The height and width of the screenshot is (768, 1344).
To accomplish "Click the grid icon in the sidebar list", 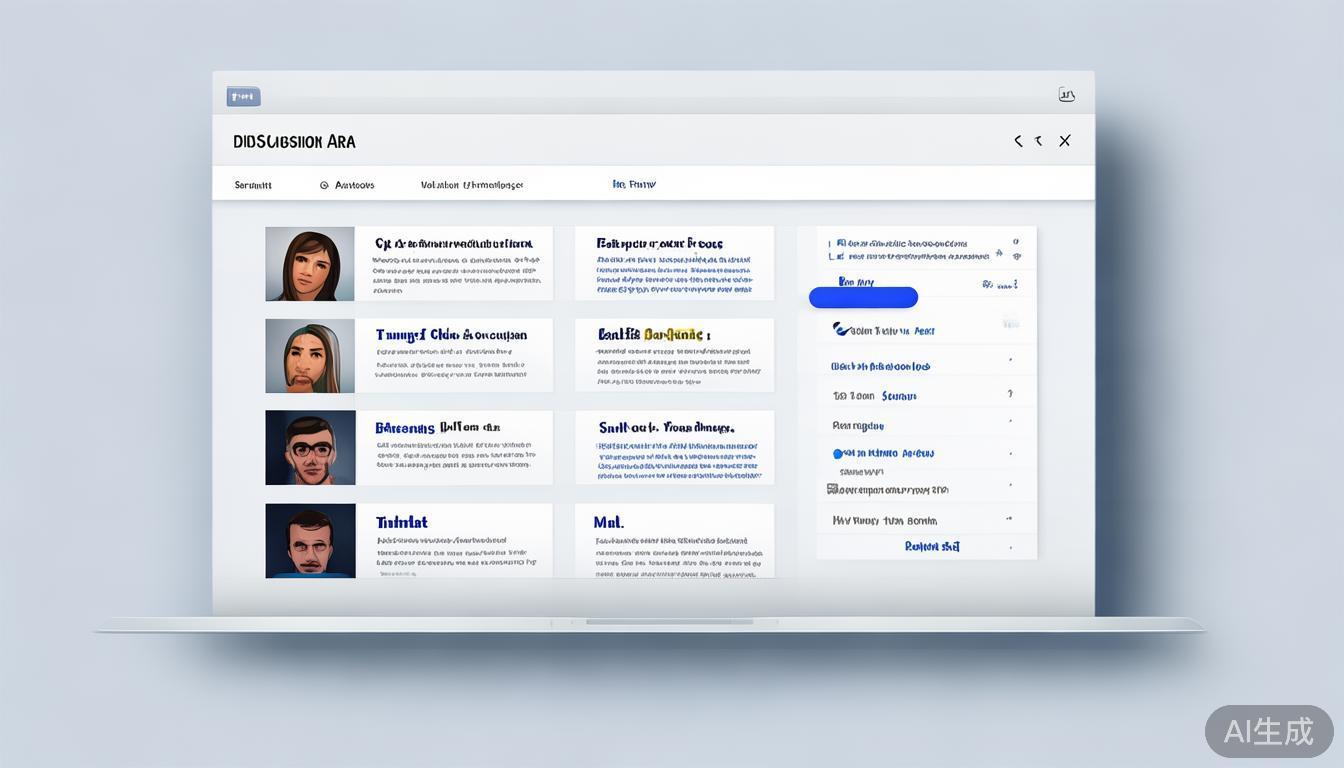I will 831,490.
